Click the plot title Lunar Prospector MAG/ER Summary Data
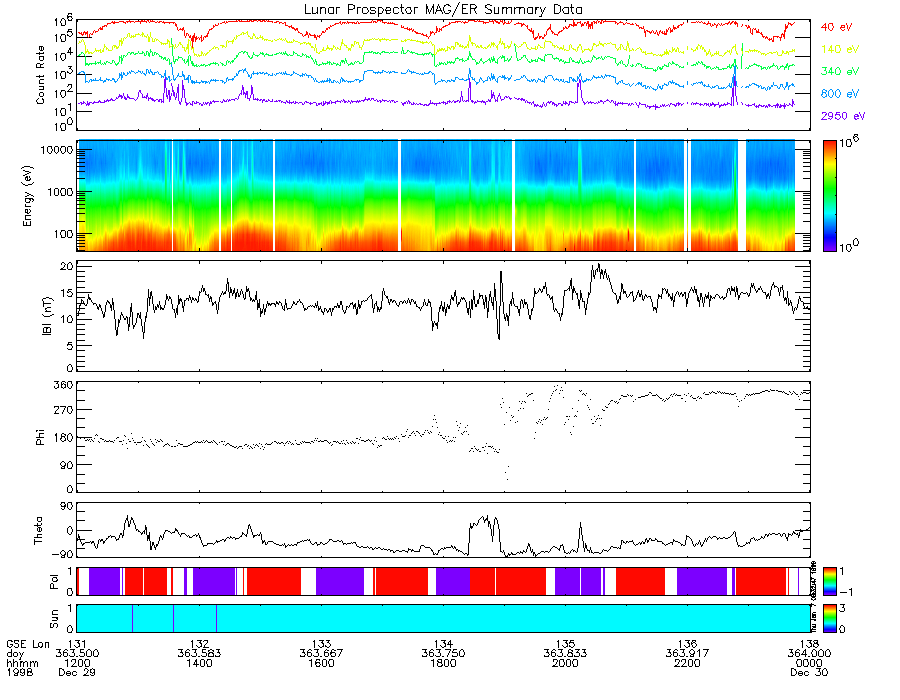Viewport: 900px width, 700px height. [x=443, y=9]
